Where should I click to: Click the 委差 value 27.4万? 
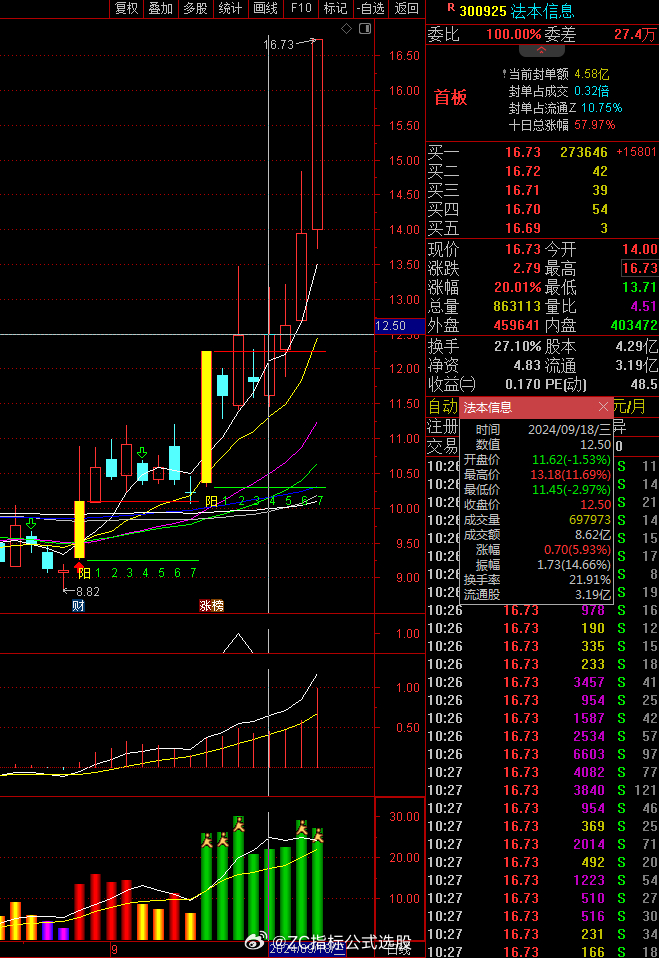pyautogui.click(x=636, y=34)
